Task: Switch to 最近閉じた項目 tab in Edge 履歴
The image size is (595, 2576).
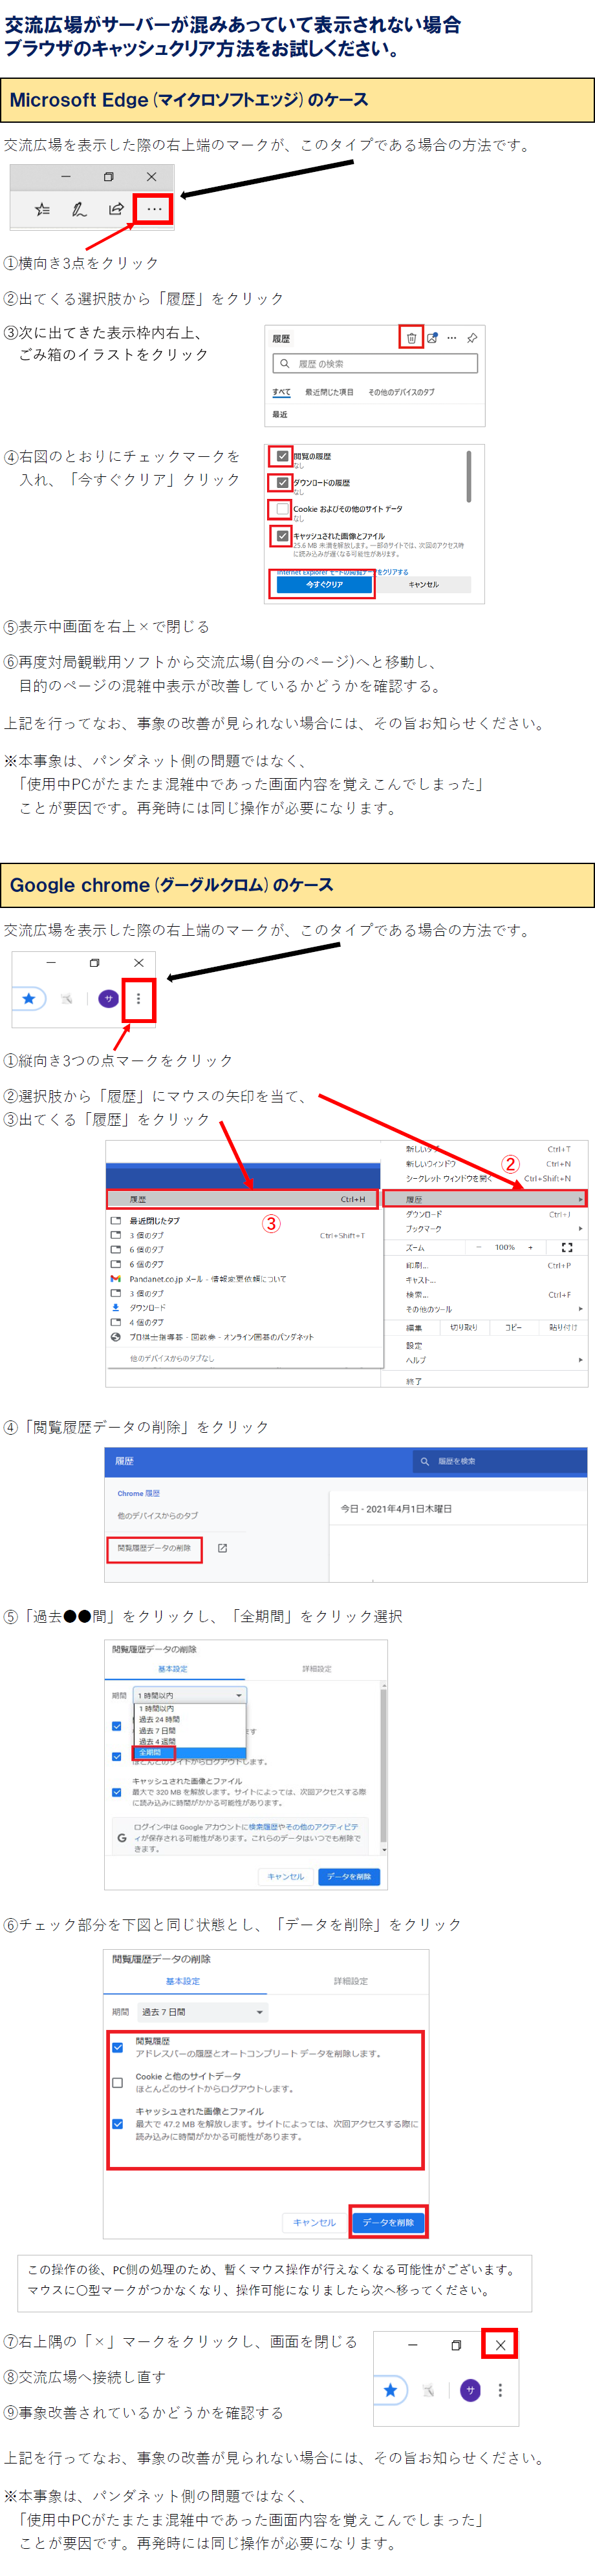Action: 329,392
